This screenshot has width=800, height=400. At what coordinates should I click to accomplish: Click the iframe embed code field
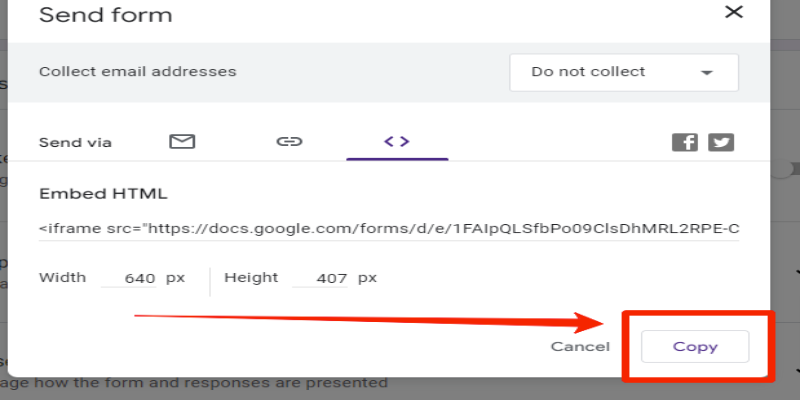click(389, 229)
